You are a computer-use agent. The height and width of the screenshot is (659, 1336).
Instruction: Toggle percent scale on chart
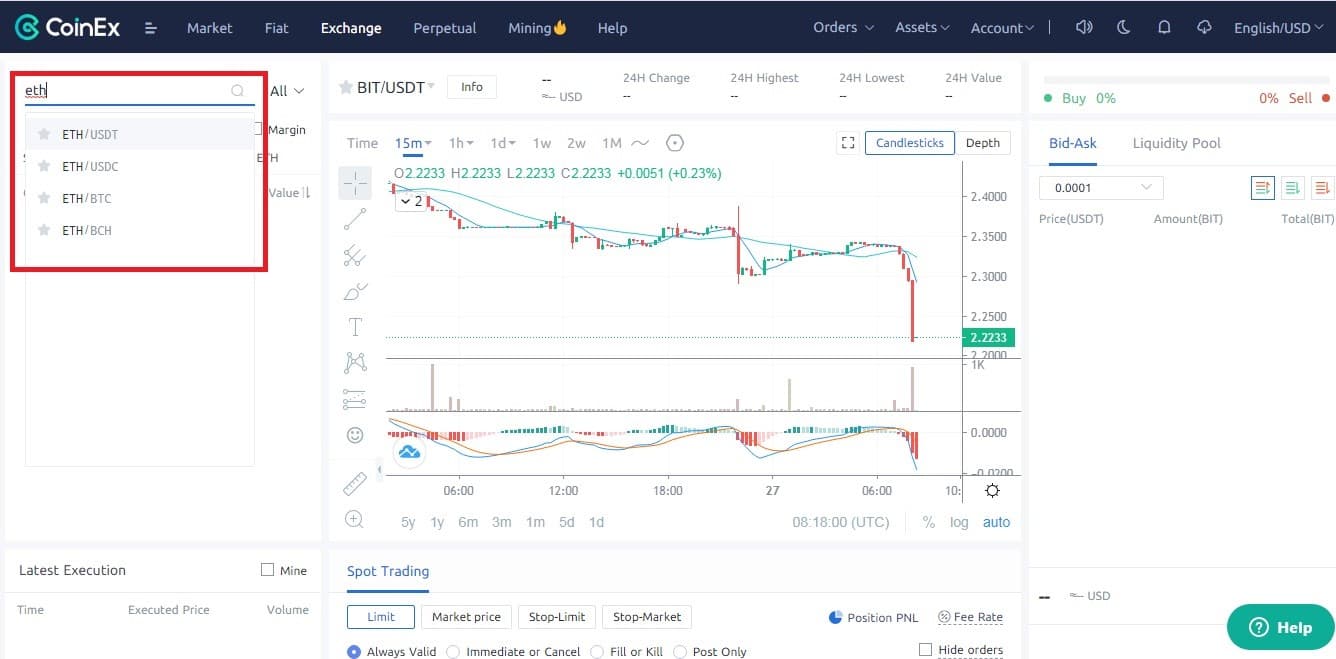coord(929,522)
